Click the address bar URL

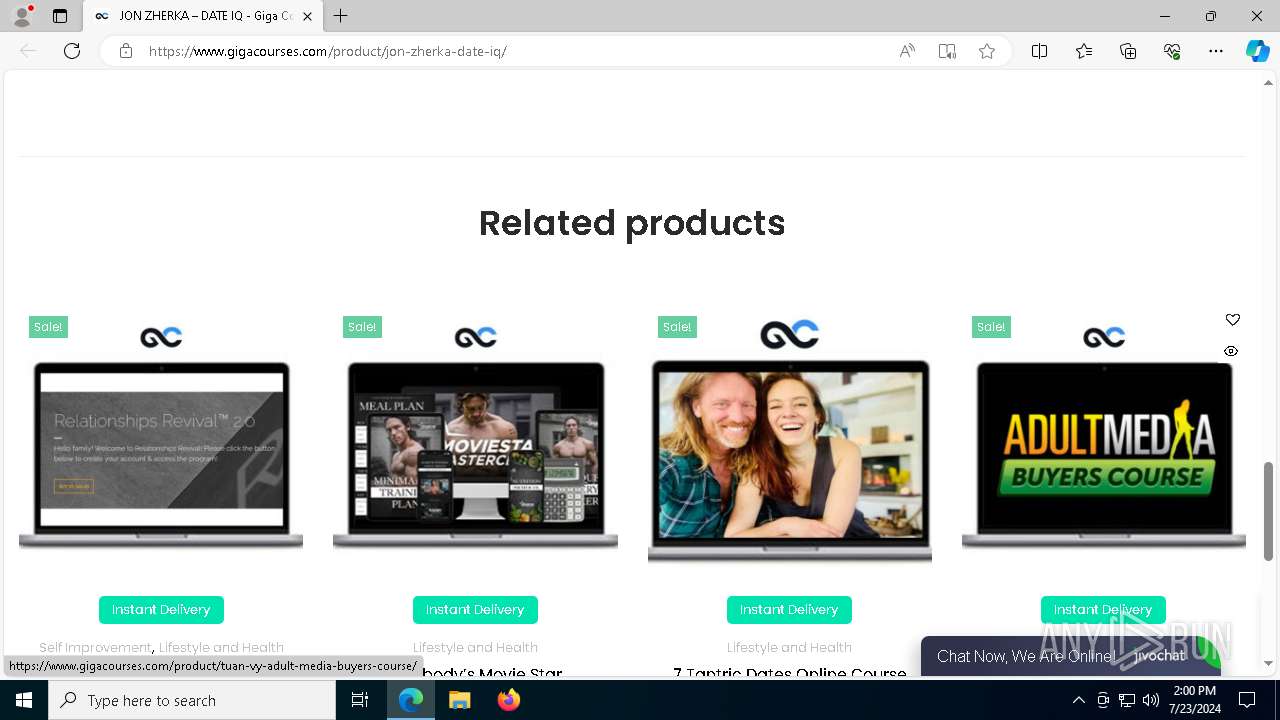328,51
